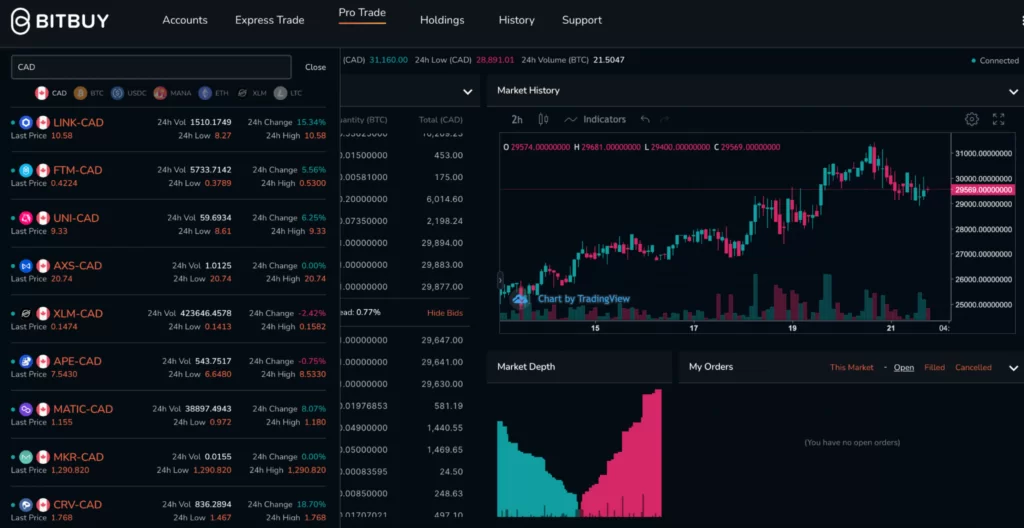
Task: Go to Express Trade
Action: 270,20
